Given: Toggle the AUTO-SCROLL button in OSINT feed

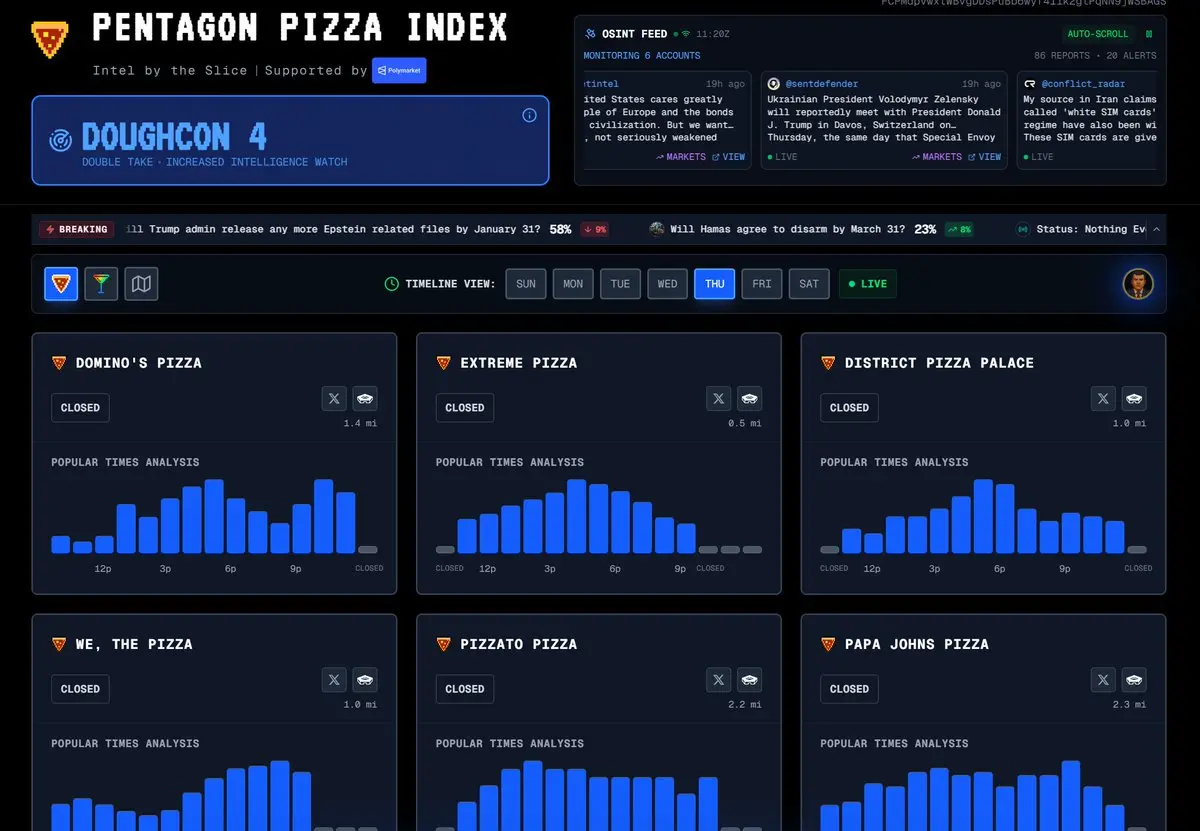Looking at the screenshot, I should point(1097,34).
